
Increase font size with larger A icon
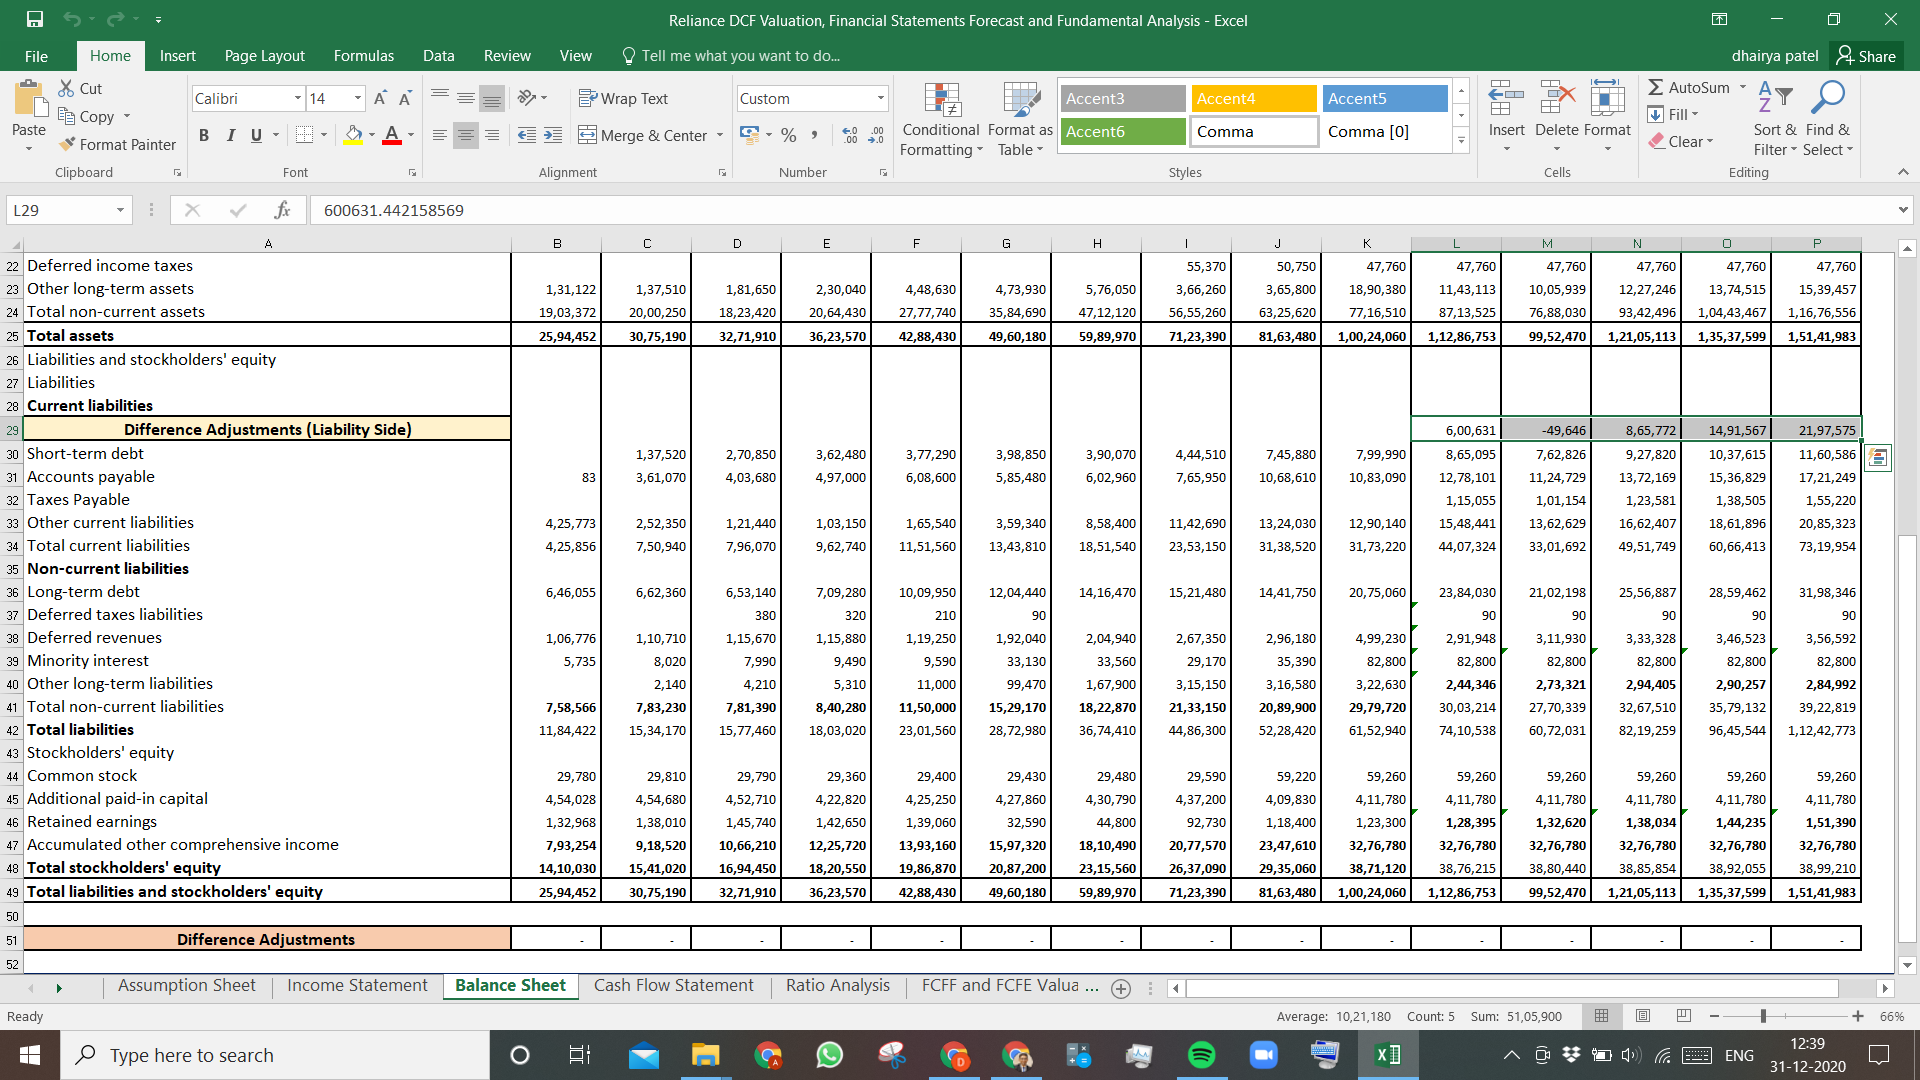[380, 98]
